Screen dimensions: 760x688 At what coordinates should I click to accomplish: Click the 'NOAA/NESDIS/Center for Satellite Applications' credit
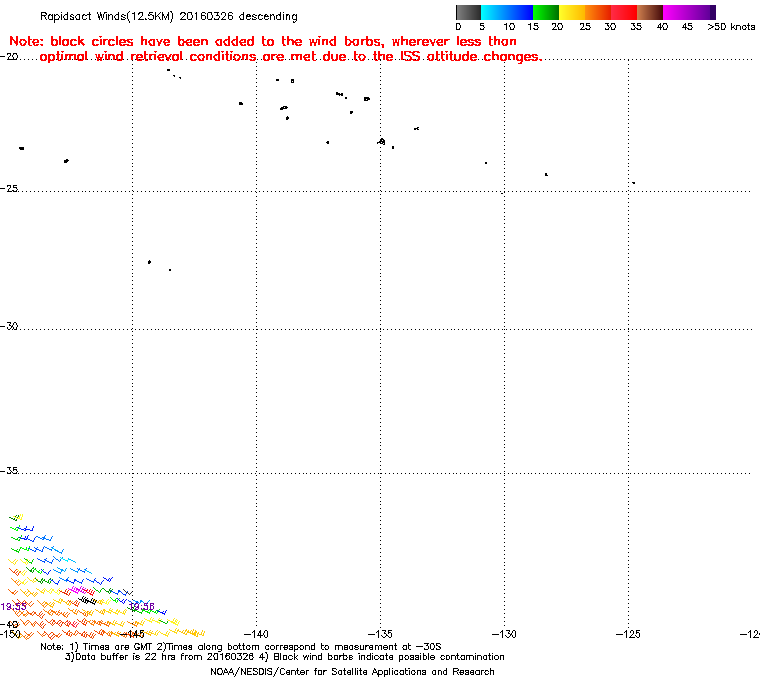point(352,672)
